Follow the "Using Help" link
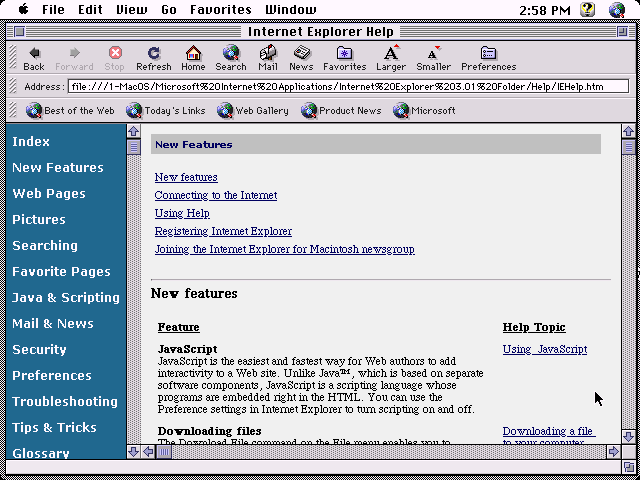 182,213
